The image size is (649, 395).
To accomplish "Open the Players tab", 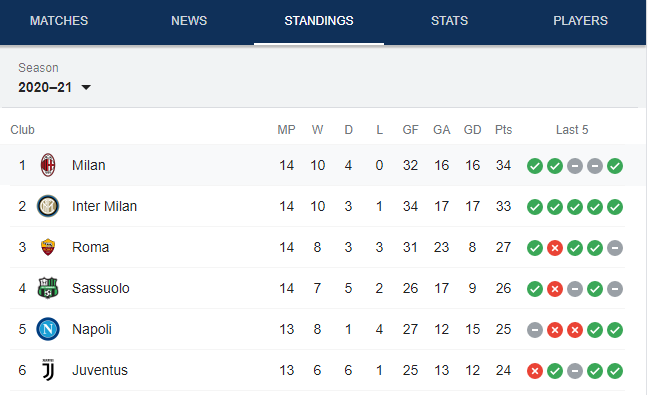I will click(580, 21).
